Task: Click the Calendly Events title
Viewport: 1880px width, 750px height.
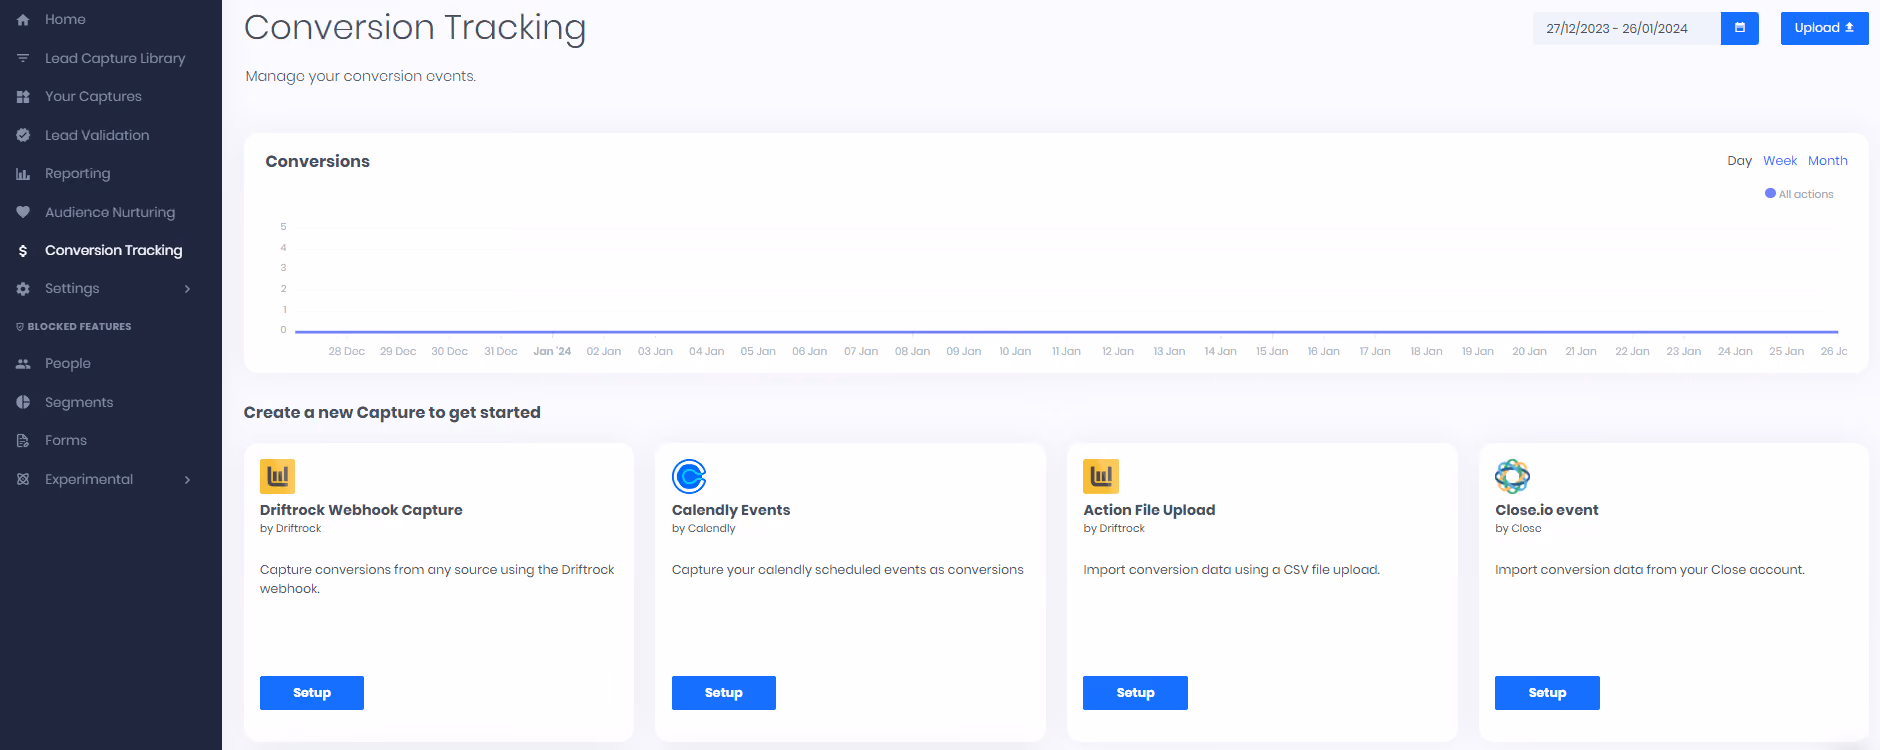Action: 731,510
